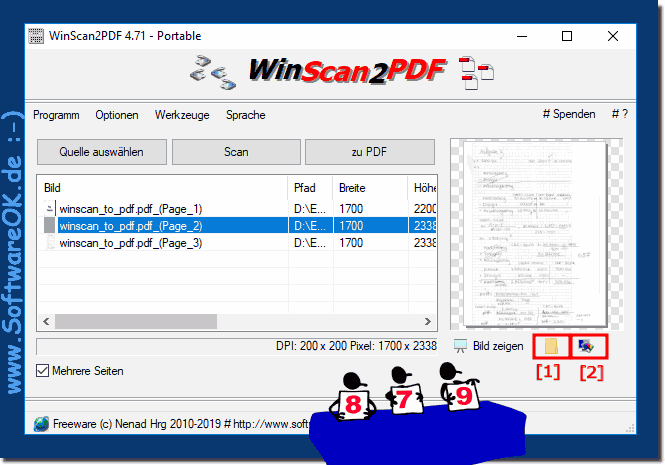
Task: Click the globe icon in status bar
Action: click(41, 424)
